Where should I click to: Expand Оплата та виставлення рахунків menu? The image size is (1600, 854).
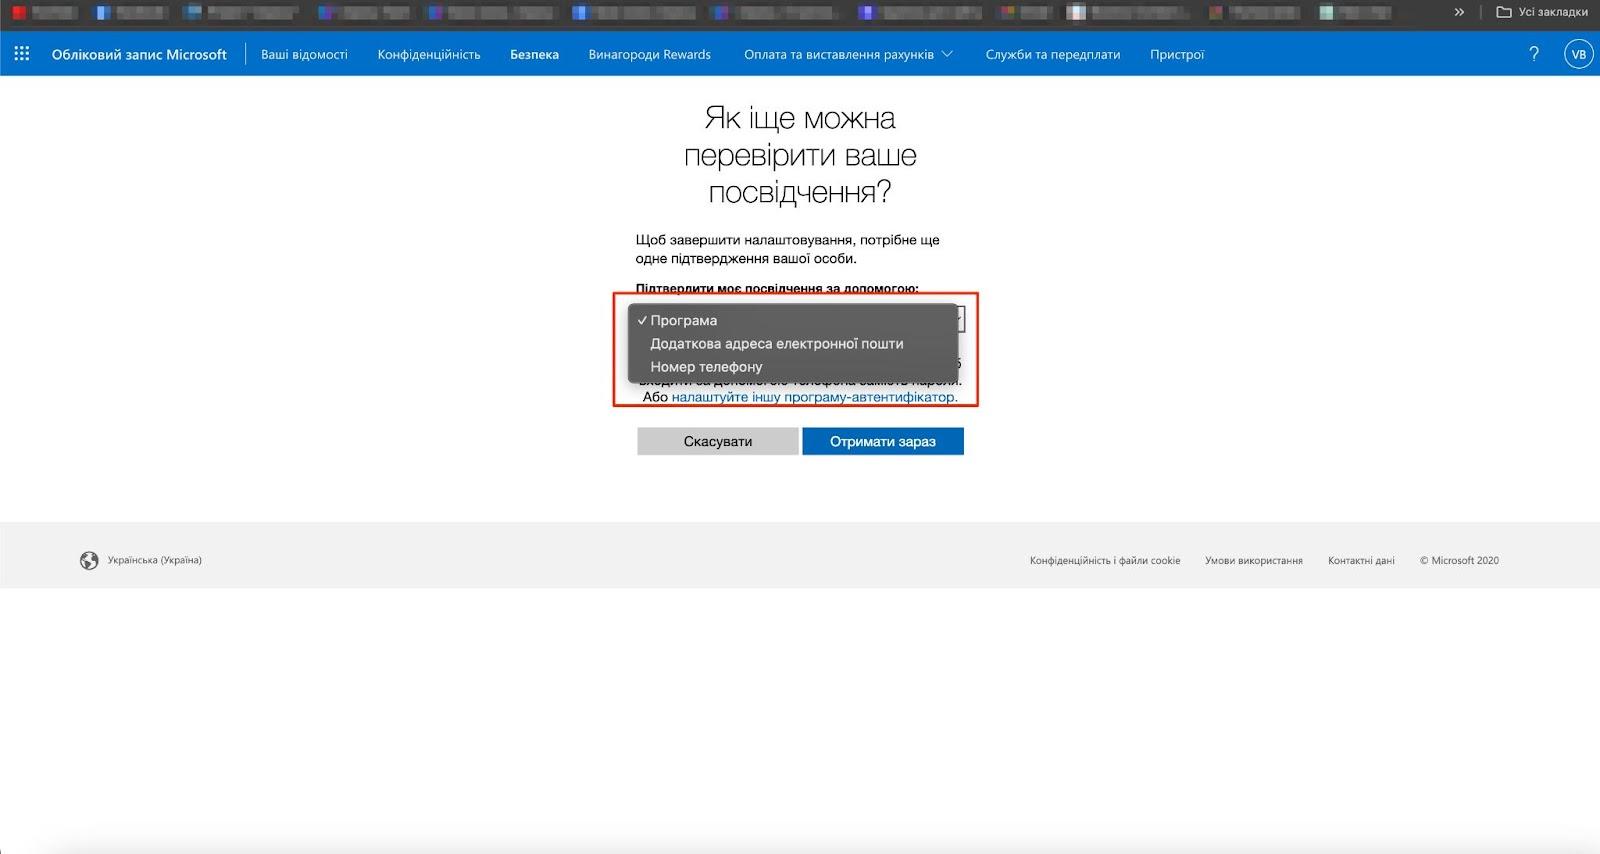(x=848, y=54)
